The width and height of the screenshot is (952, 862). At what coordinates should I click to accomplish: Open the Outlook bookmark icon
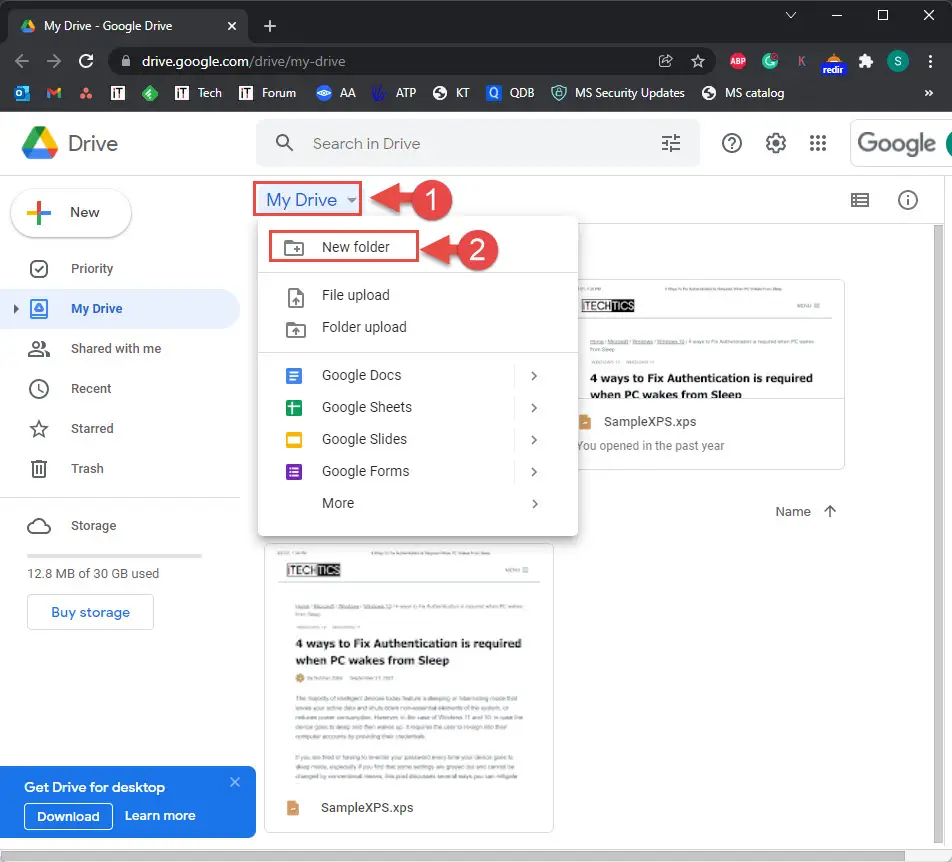click(22, 93)
